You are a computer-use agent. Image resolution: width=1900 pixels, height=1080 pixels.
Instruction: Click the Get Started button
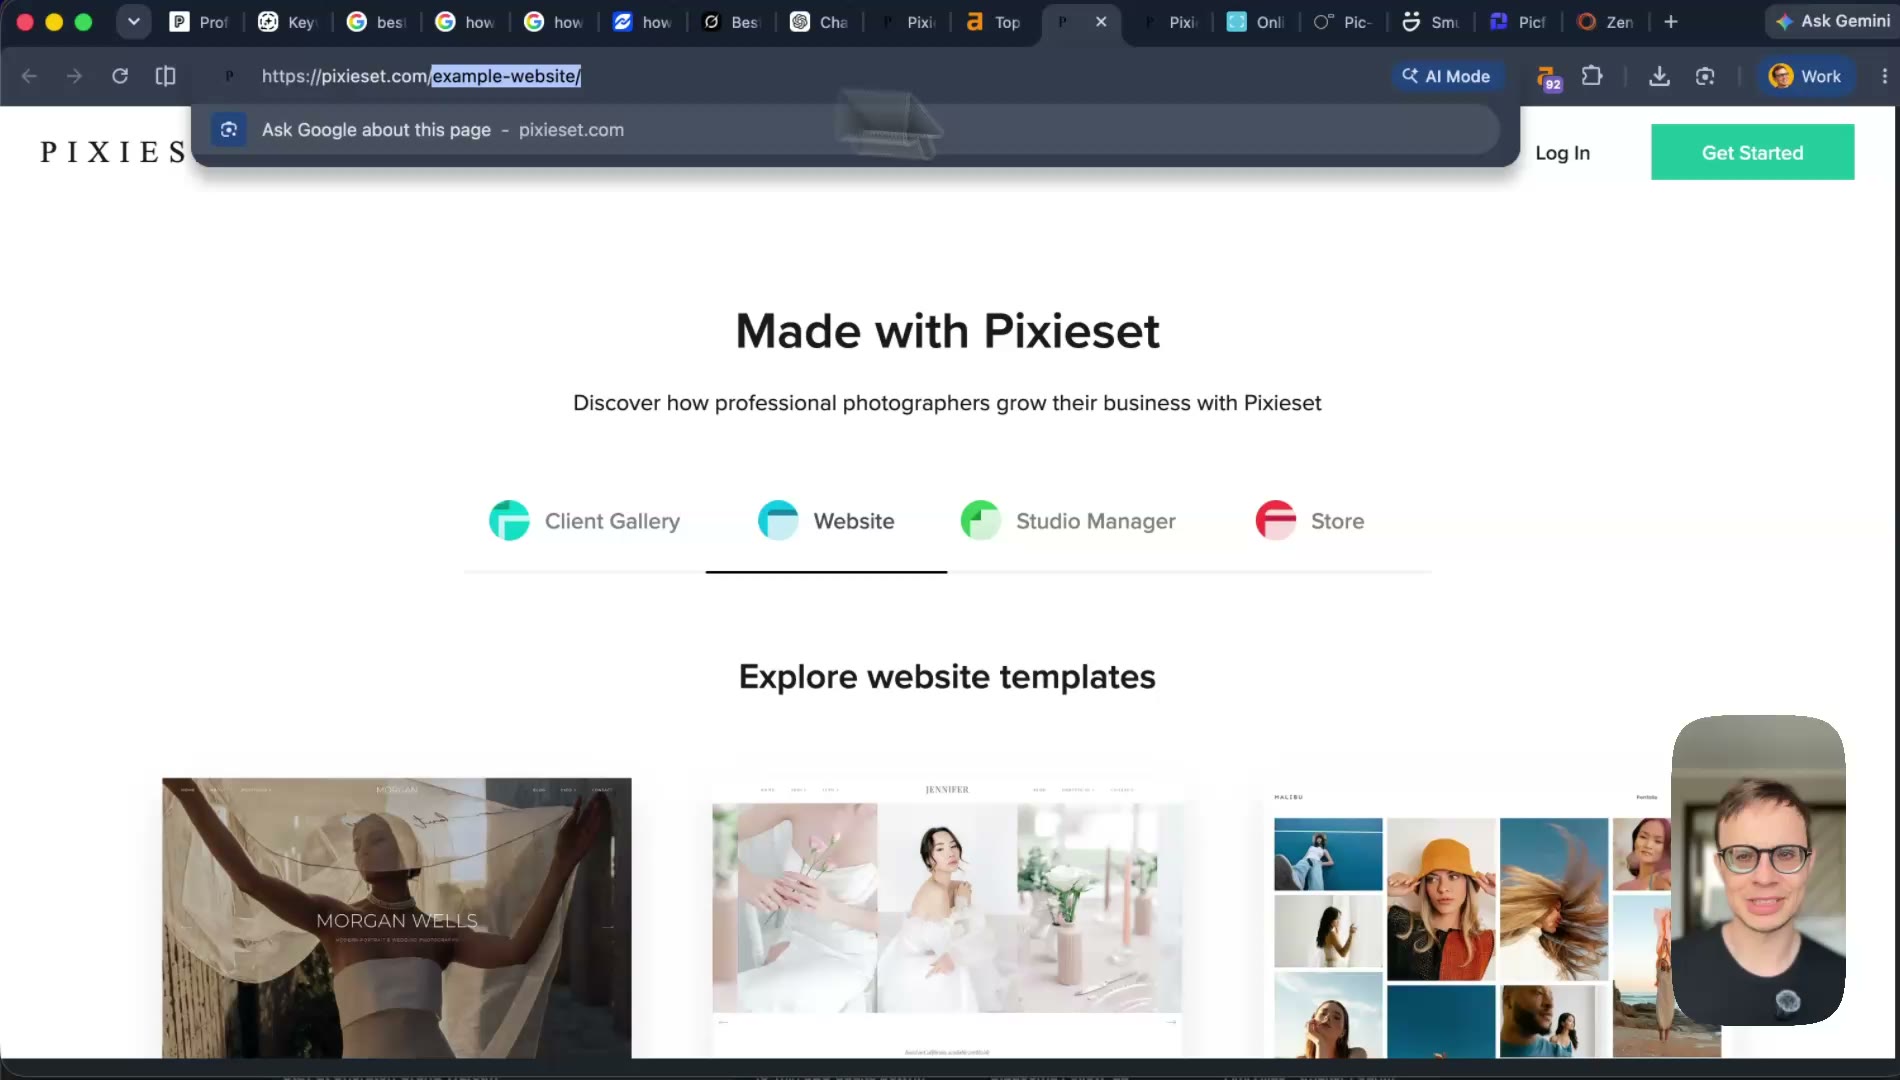[1752, 152]
